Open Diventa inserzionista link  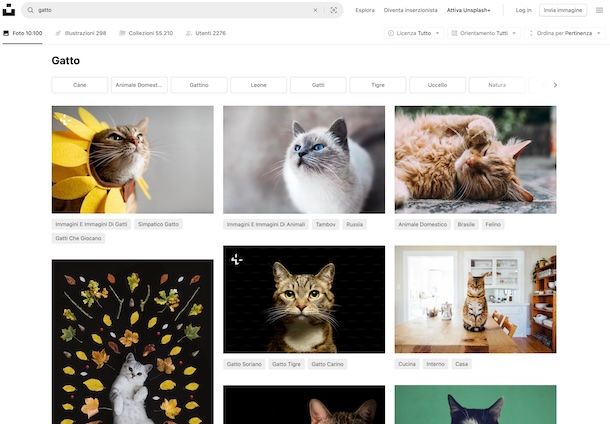tap(410, 10)
